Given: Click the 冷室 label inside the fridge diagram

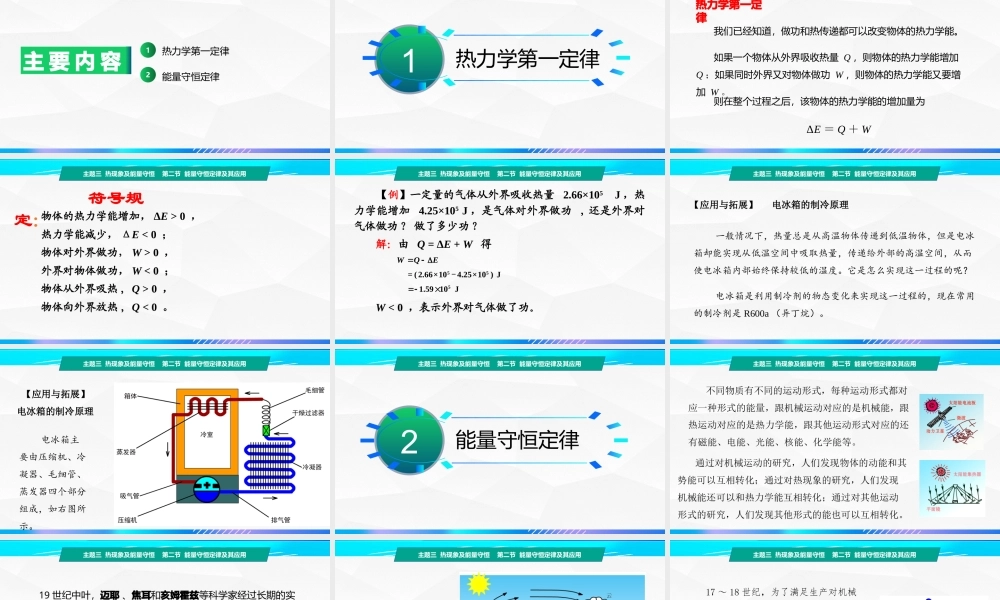Looking at the screenshot, I should click(x=207, y=434).
